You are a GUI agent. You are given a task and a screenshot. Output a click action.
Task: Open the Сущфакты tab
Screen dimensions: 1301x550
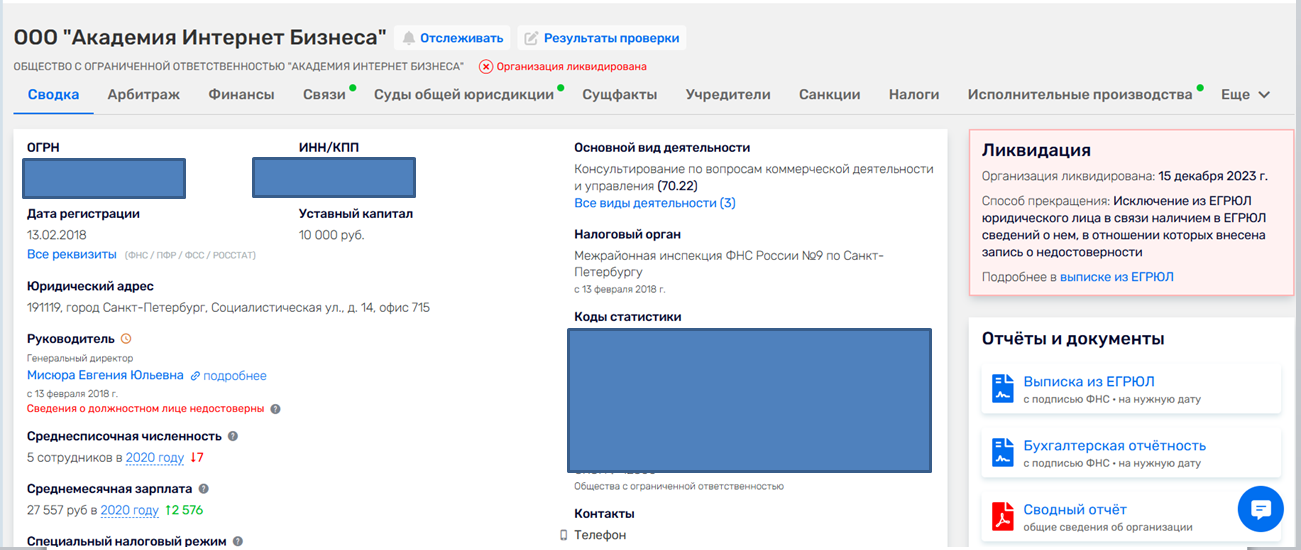[x=620, y=94]
